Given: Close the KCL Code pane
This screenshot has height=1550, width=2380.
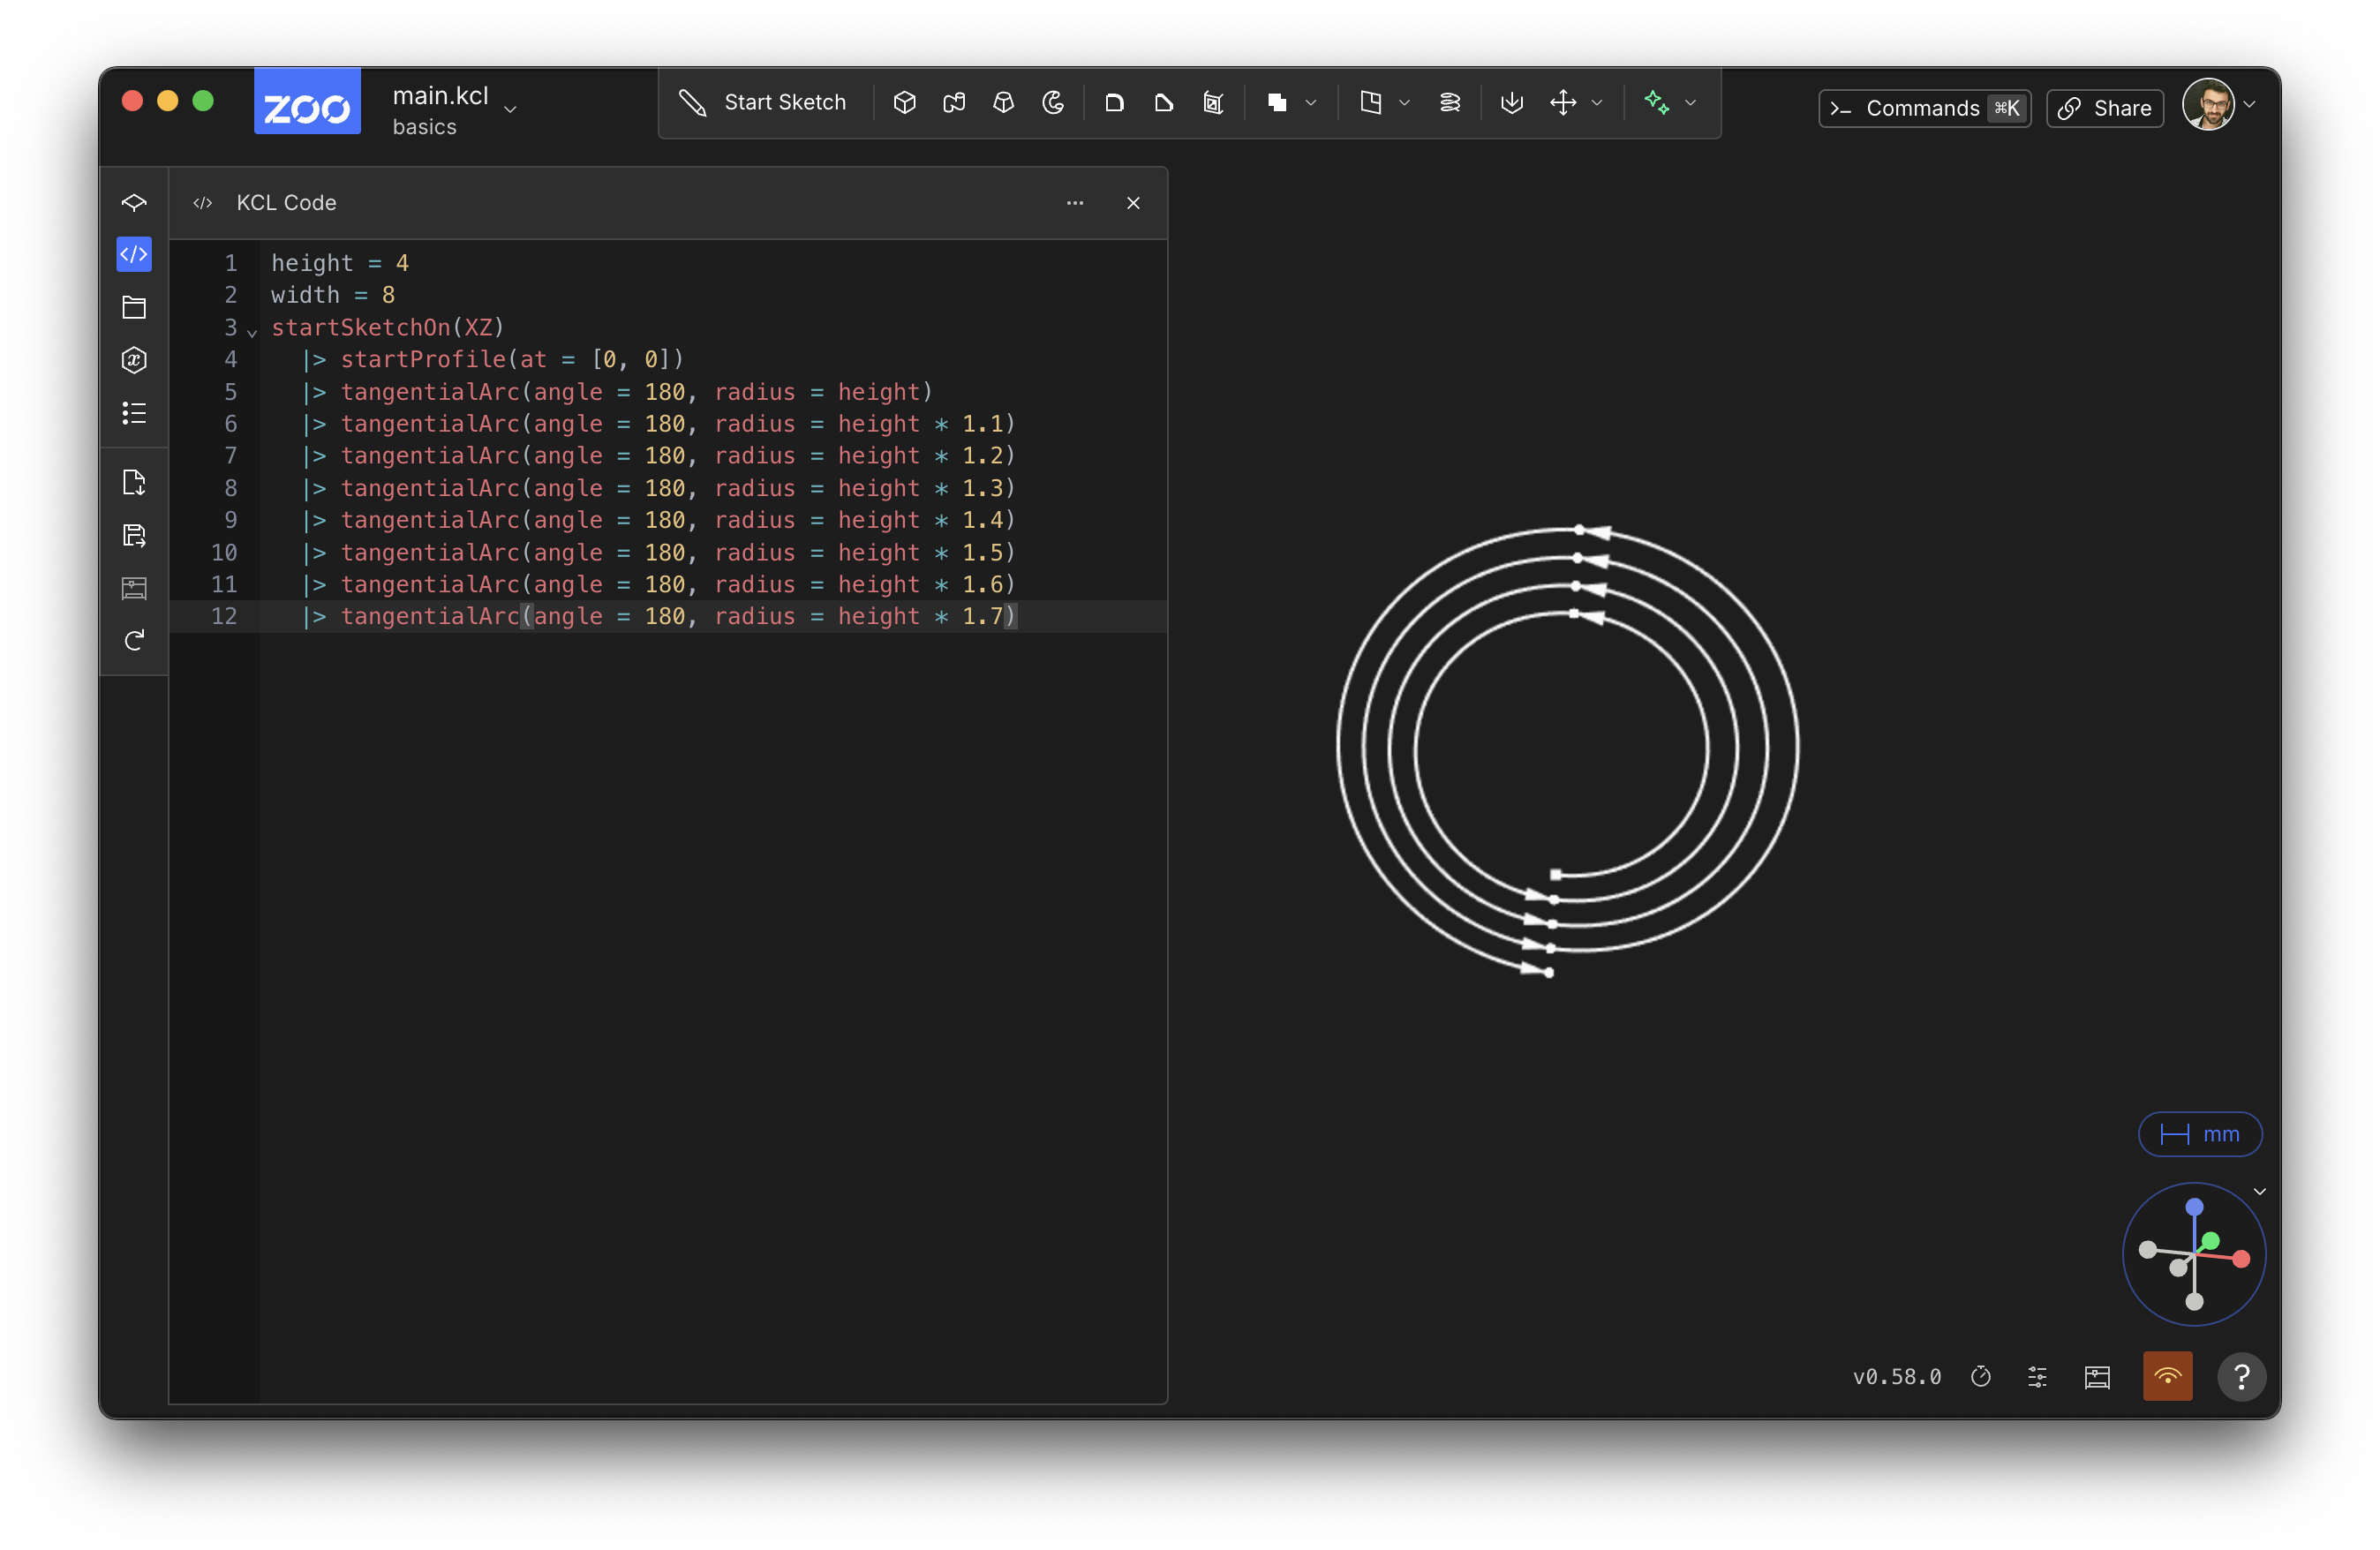Looking at the screenshot, I should click(x=1133, y=203).
